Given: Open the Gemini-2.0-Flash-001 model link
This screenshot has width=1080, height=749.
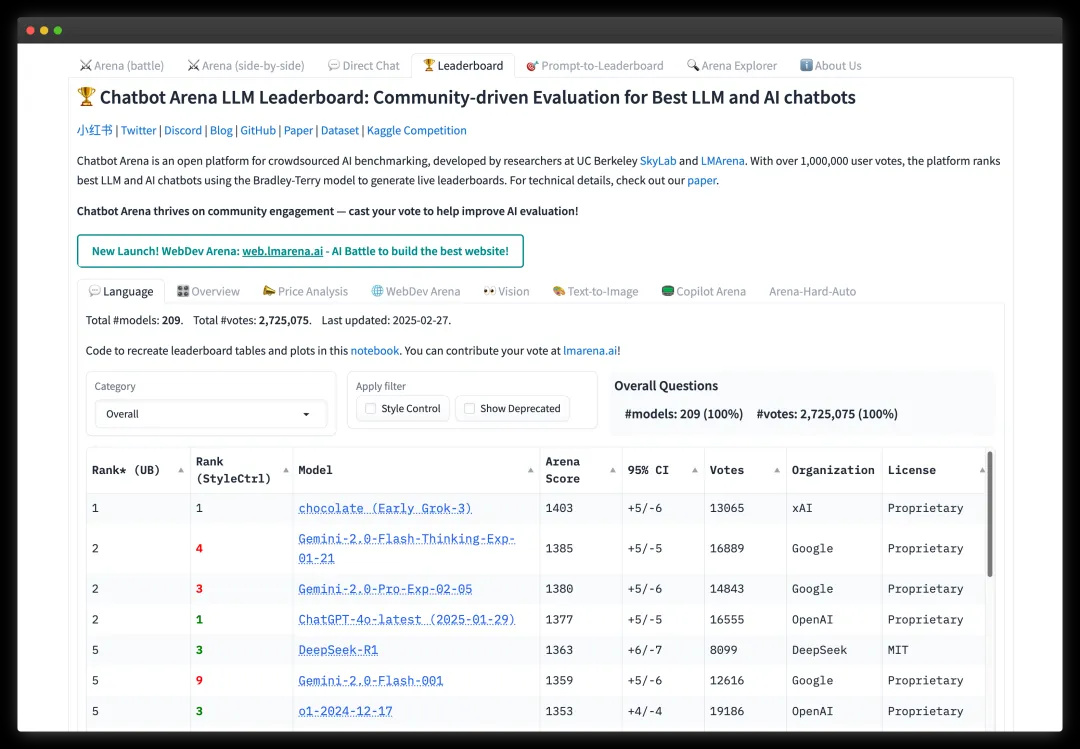Looking at the screenshot, I should coord(371,680).
